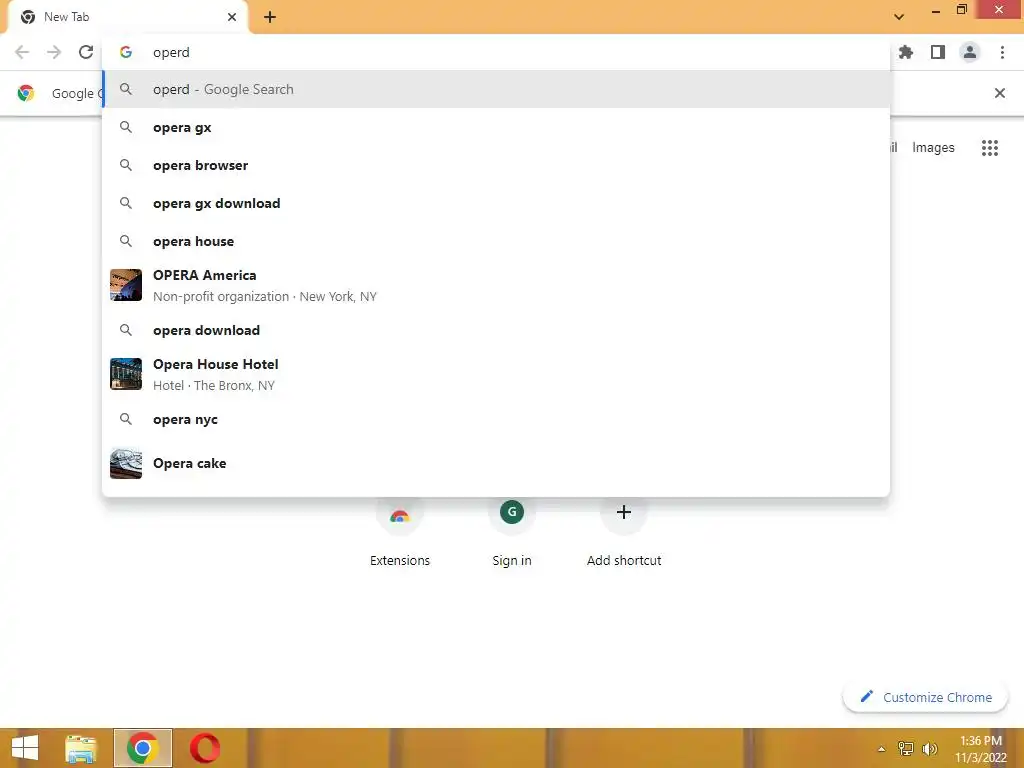Open the Google apps grid

click(x=990, y=148)
